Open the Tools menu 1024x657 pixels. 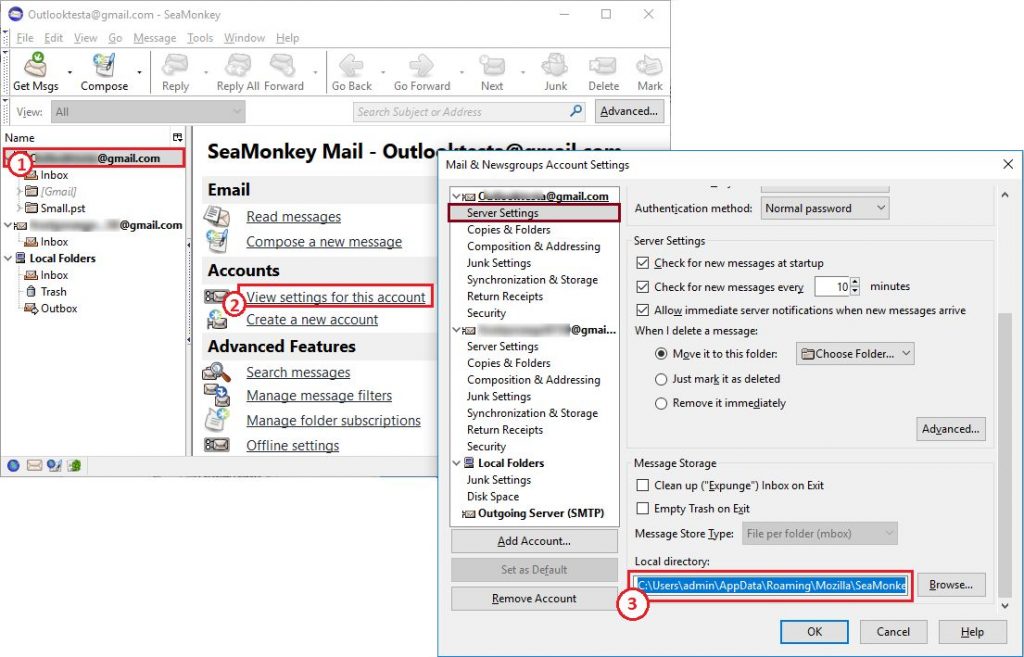pos(200,38)
